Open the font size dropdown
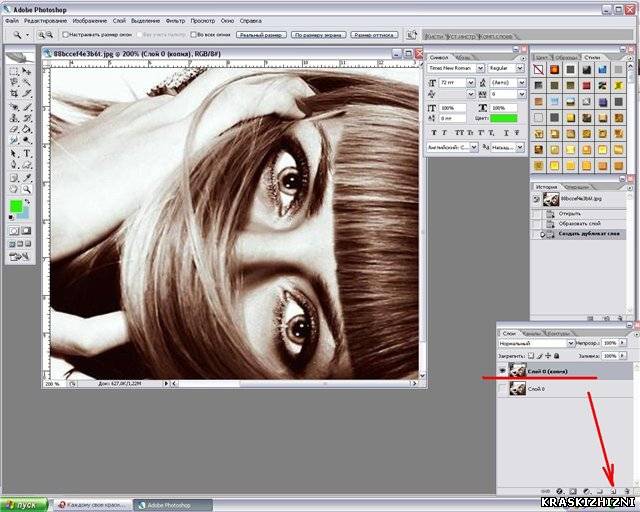This screenshot has width=640, height=512. (x=471, y=82)
